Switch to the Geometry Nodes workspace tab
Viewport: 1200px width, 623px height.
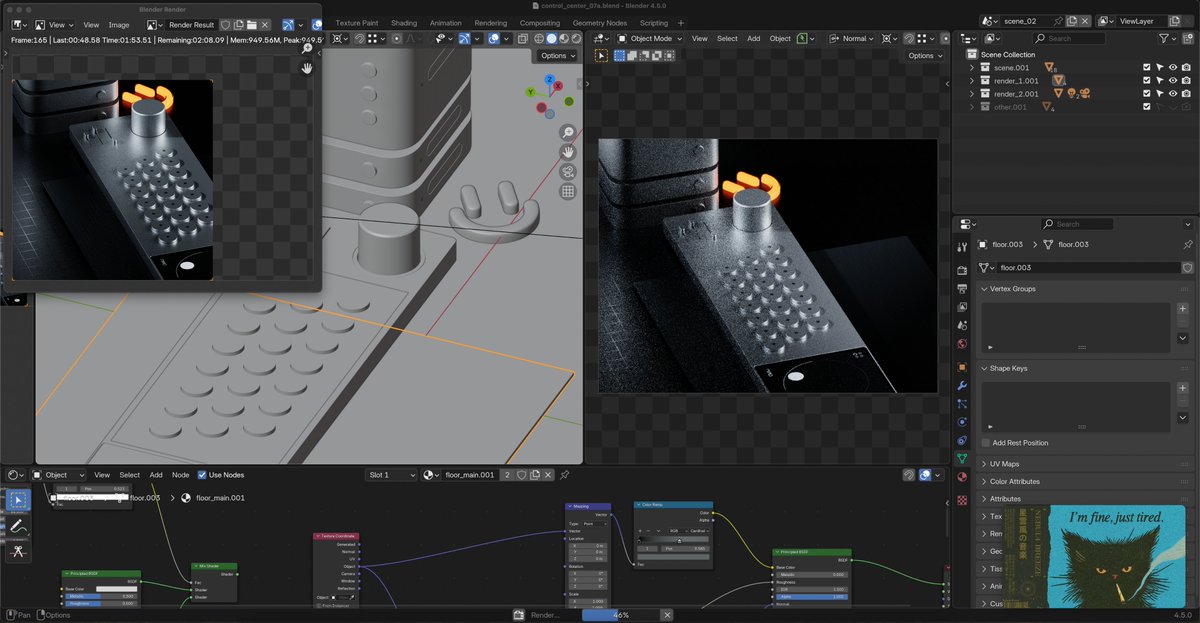pos(600,23)
